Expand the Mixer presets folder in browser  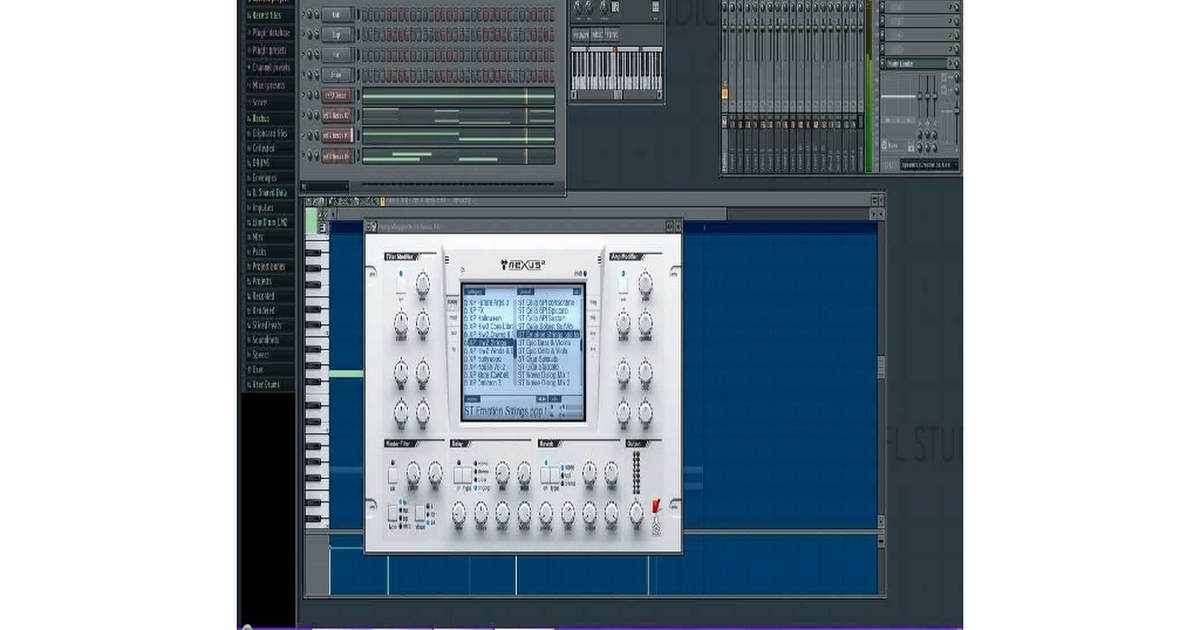tap(268, 85)
